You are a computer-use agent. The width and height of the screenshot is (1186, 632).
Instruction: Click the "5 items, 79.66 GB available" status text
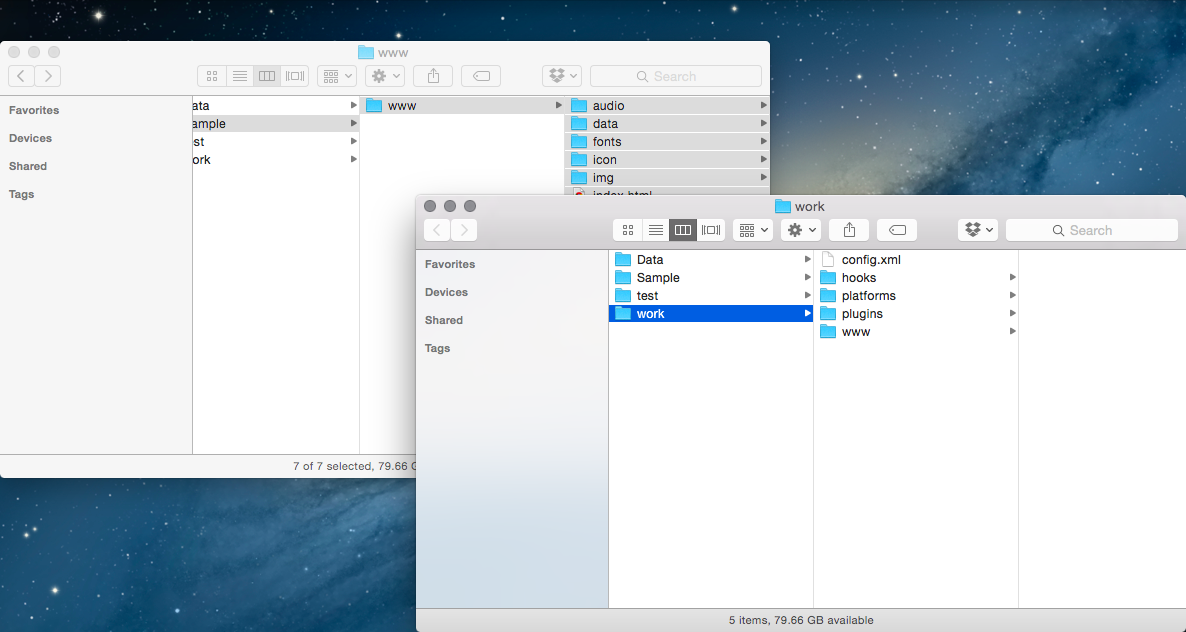(x=801, y=620)
